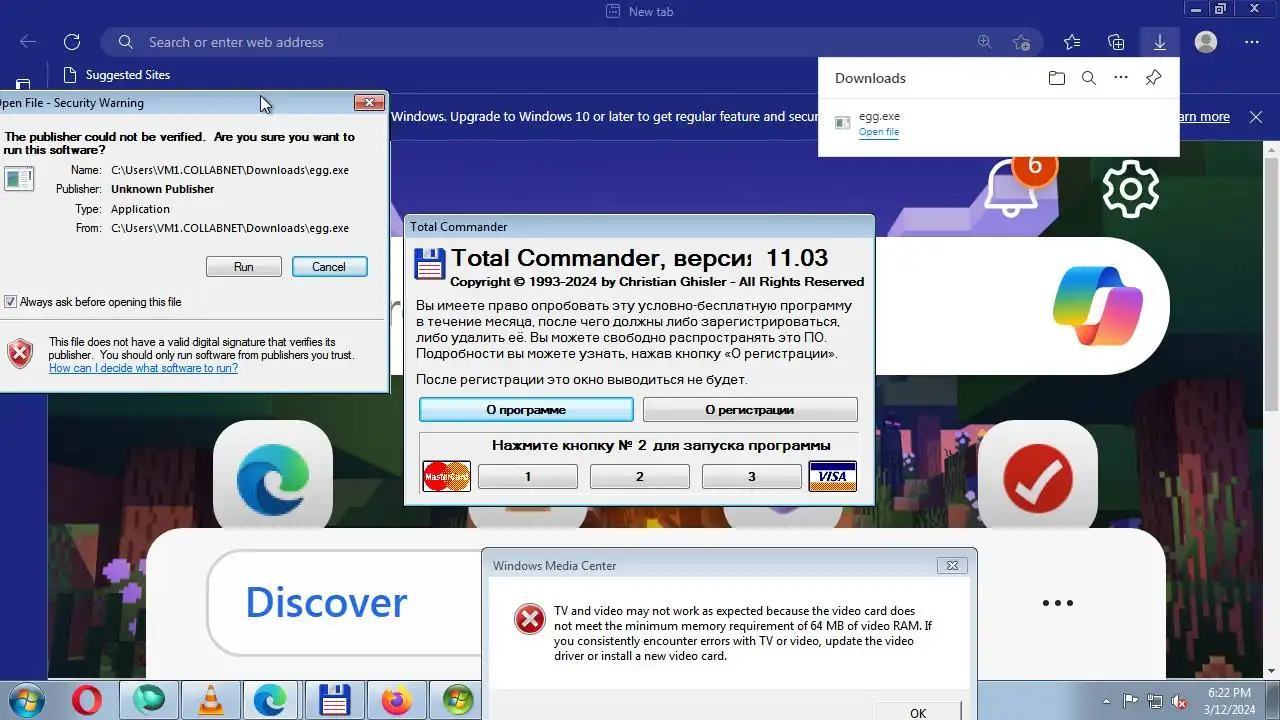Viewport: 1280px width, 720px height.
Task: Switch to Microsoft Edge taskbar icon
Action: click(x=270, y=700)
